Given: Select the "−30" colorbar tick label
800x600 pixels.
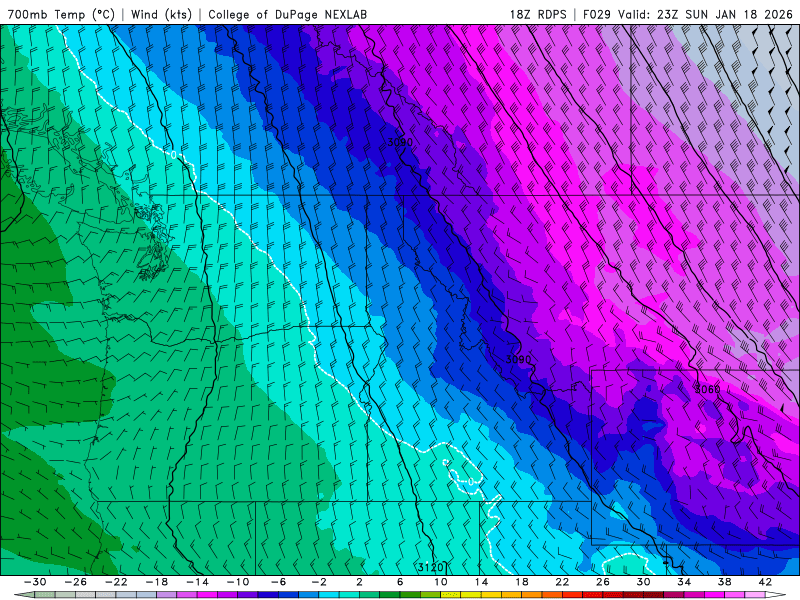Looking at the screenshot, I should coord(35,582).
